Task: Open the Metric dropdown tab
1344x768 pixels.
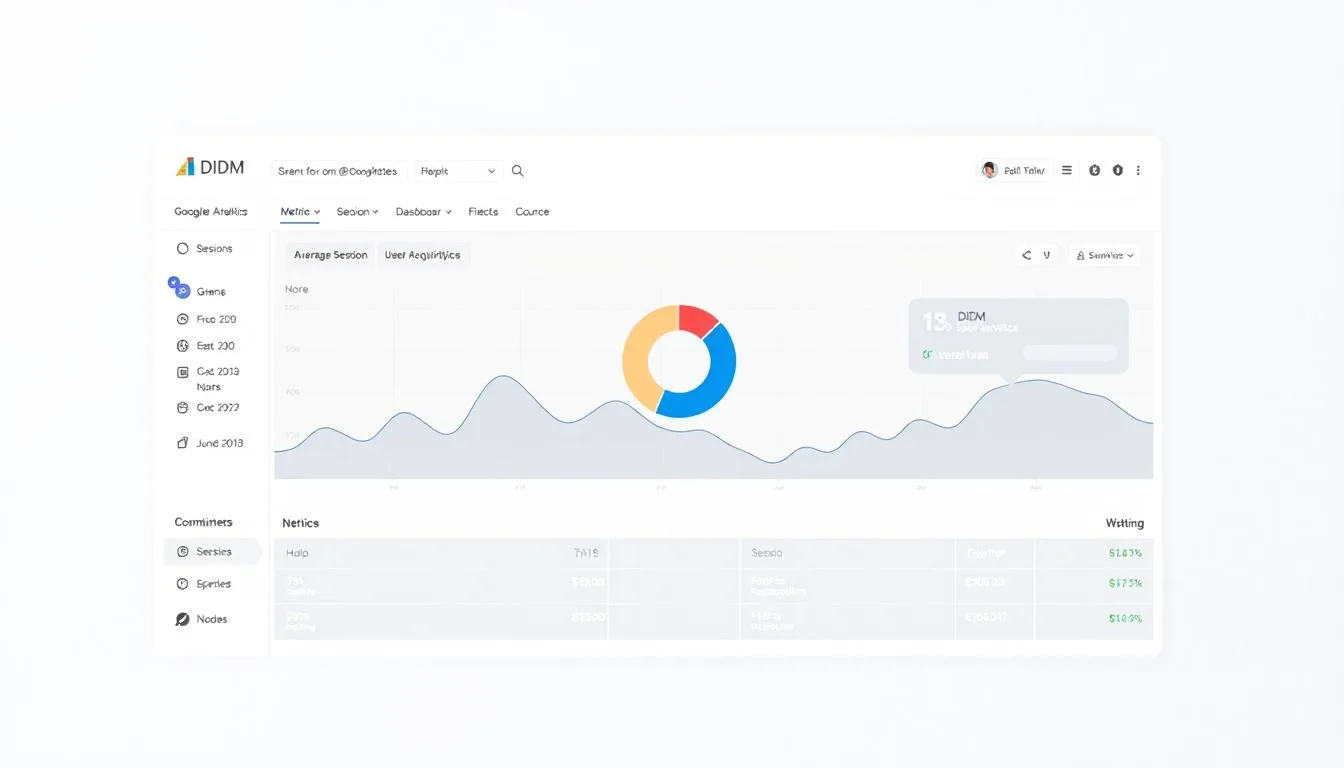Action: coord(300,212)
